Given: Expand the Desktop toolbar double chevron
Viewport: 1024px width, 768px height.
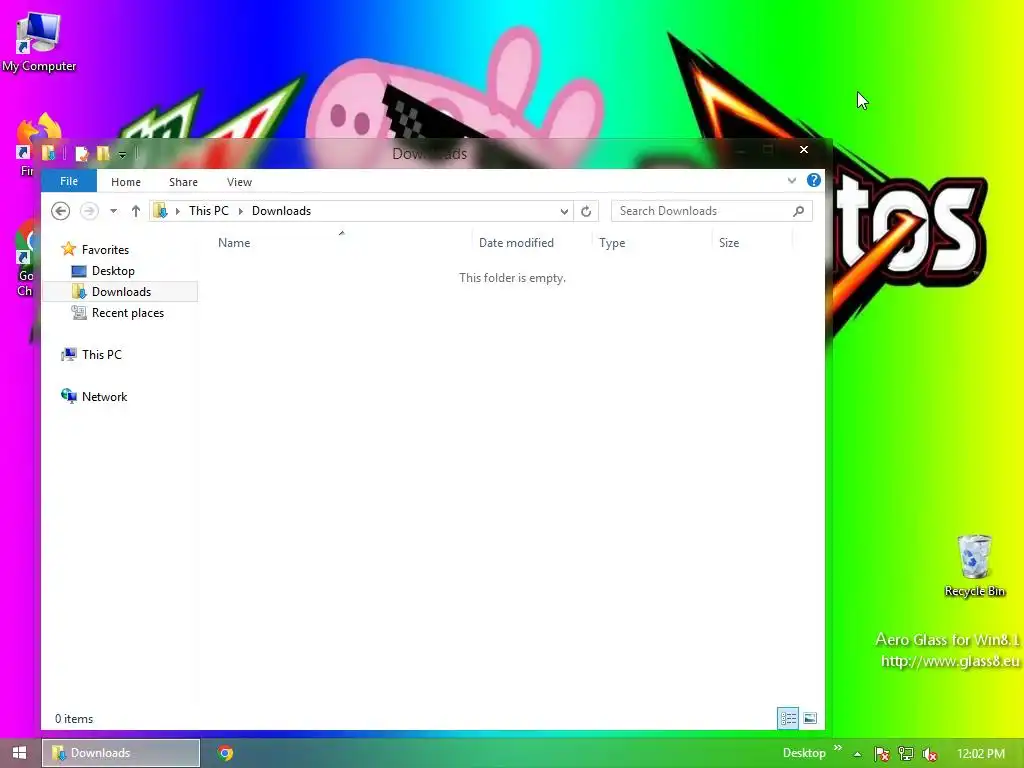Looking at the screenshot, I should (838, 748).
